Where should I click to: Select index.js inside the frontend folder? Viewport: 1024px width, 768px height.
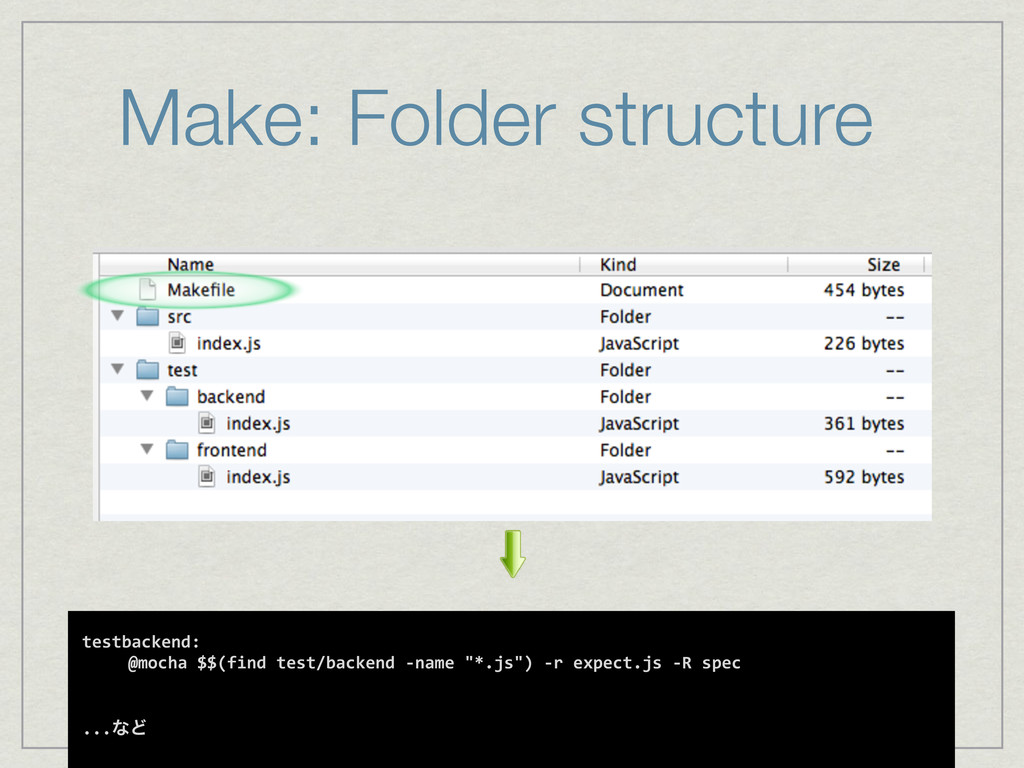(258, 477)
